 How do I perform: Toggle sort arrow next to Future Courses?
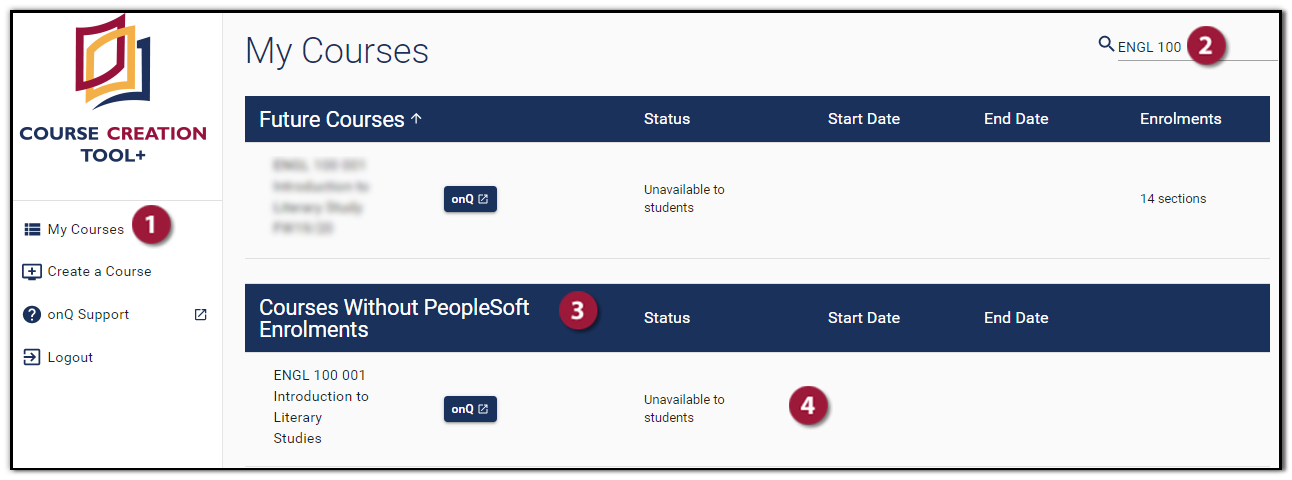pyautogui.click(x=417, y=119)
